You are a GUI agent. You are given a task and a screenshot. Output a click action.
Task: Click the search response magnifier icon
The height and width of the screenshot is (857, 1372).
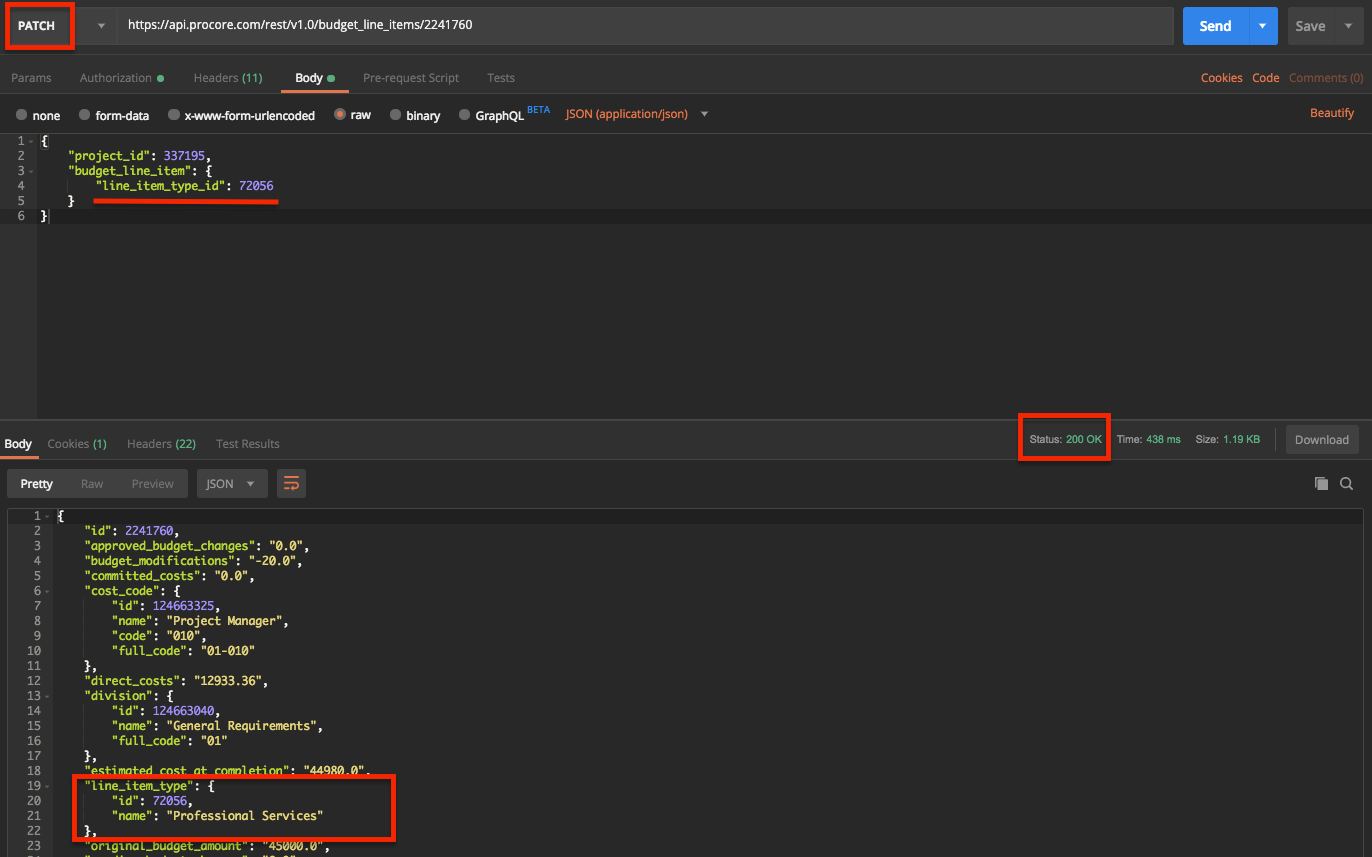point(1347,484)
